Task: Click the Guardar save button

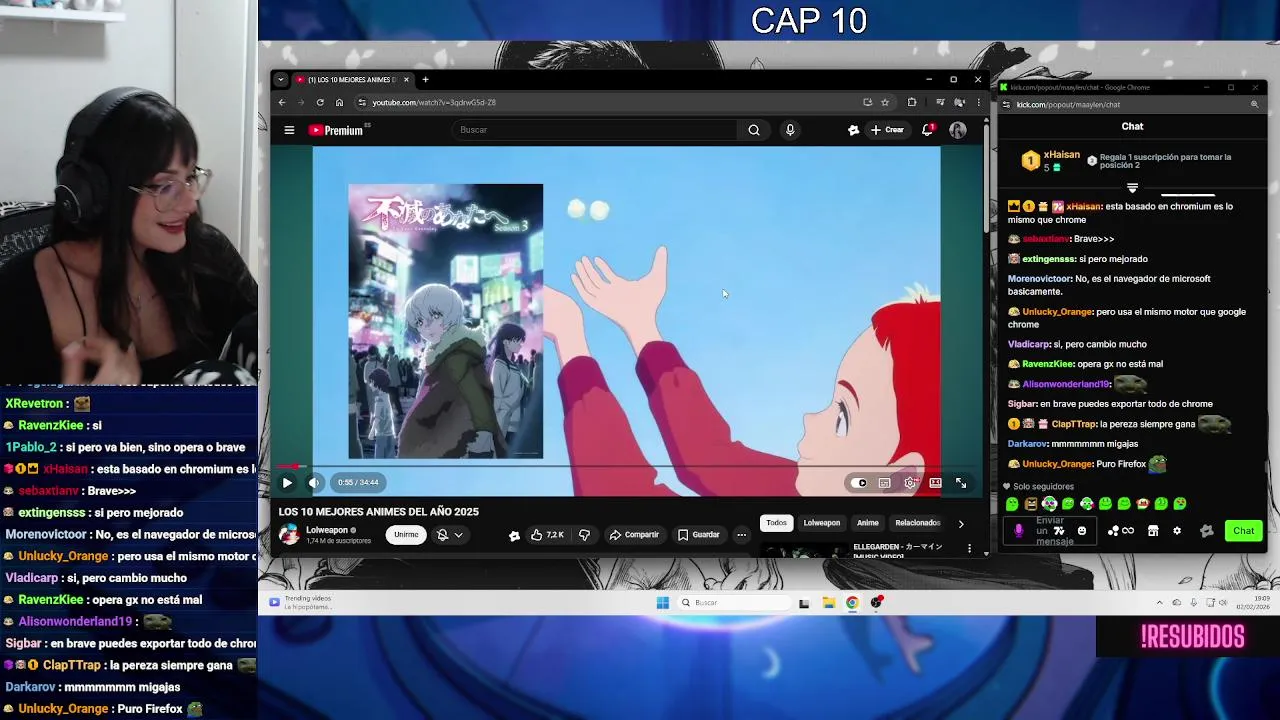Action: pos(699,535)
